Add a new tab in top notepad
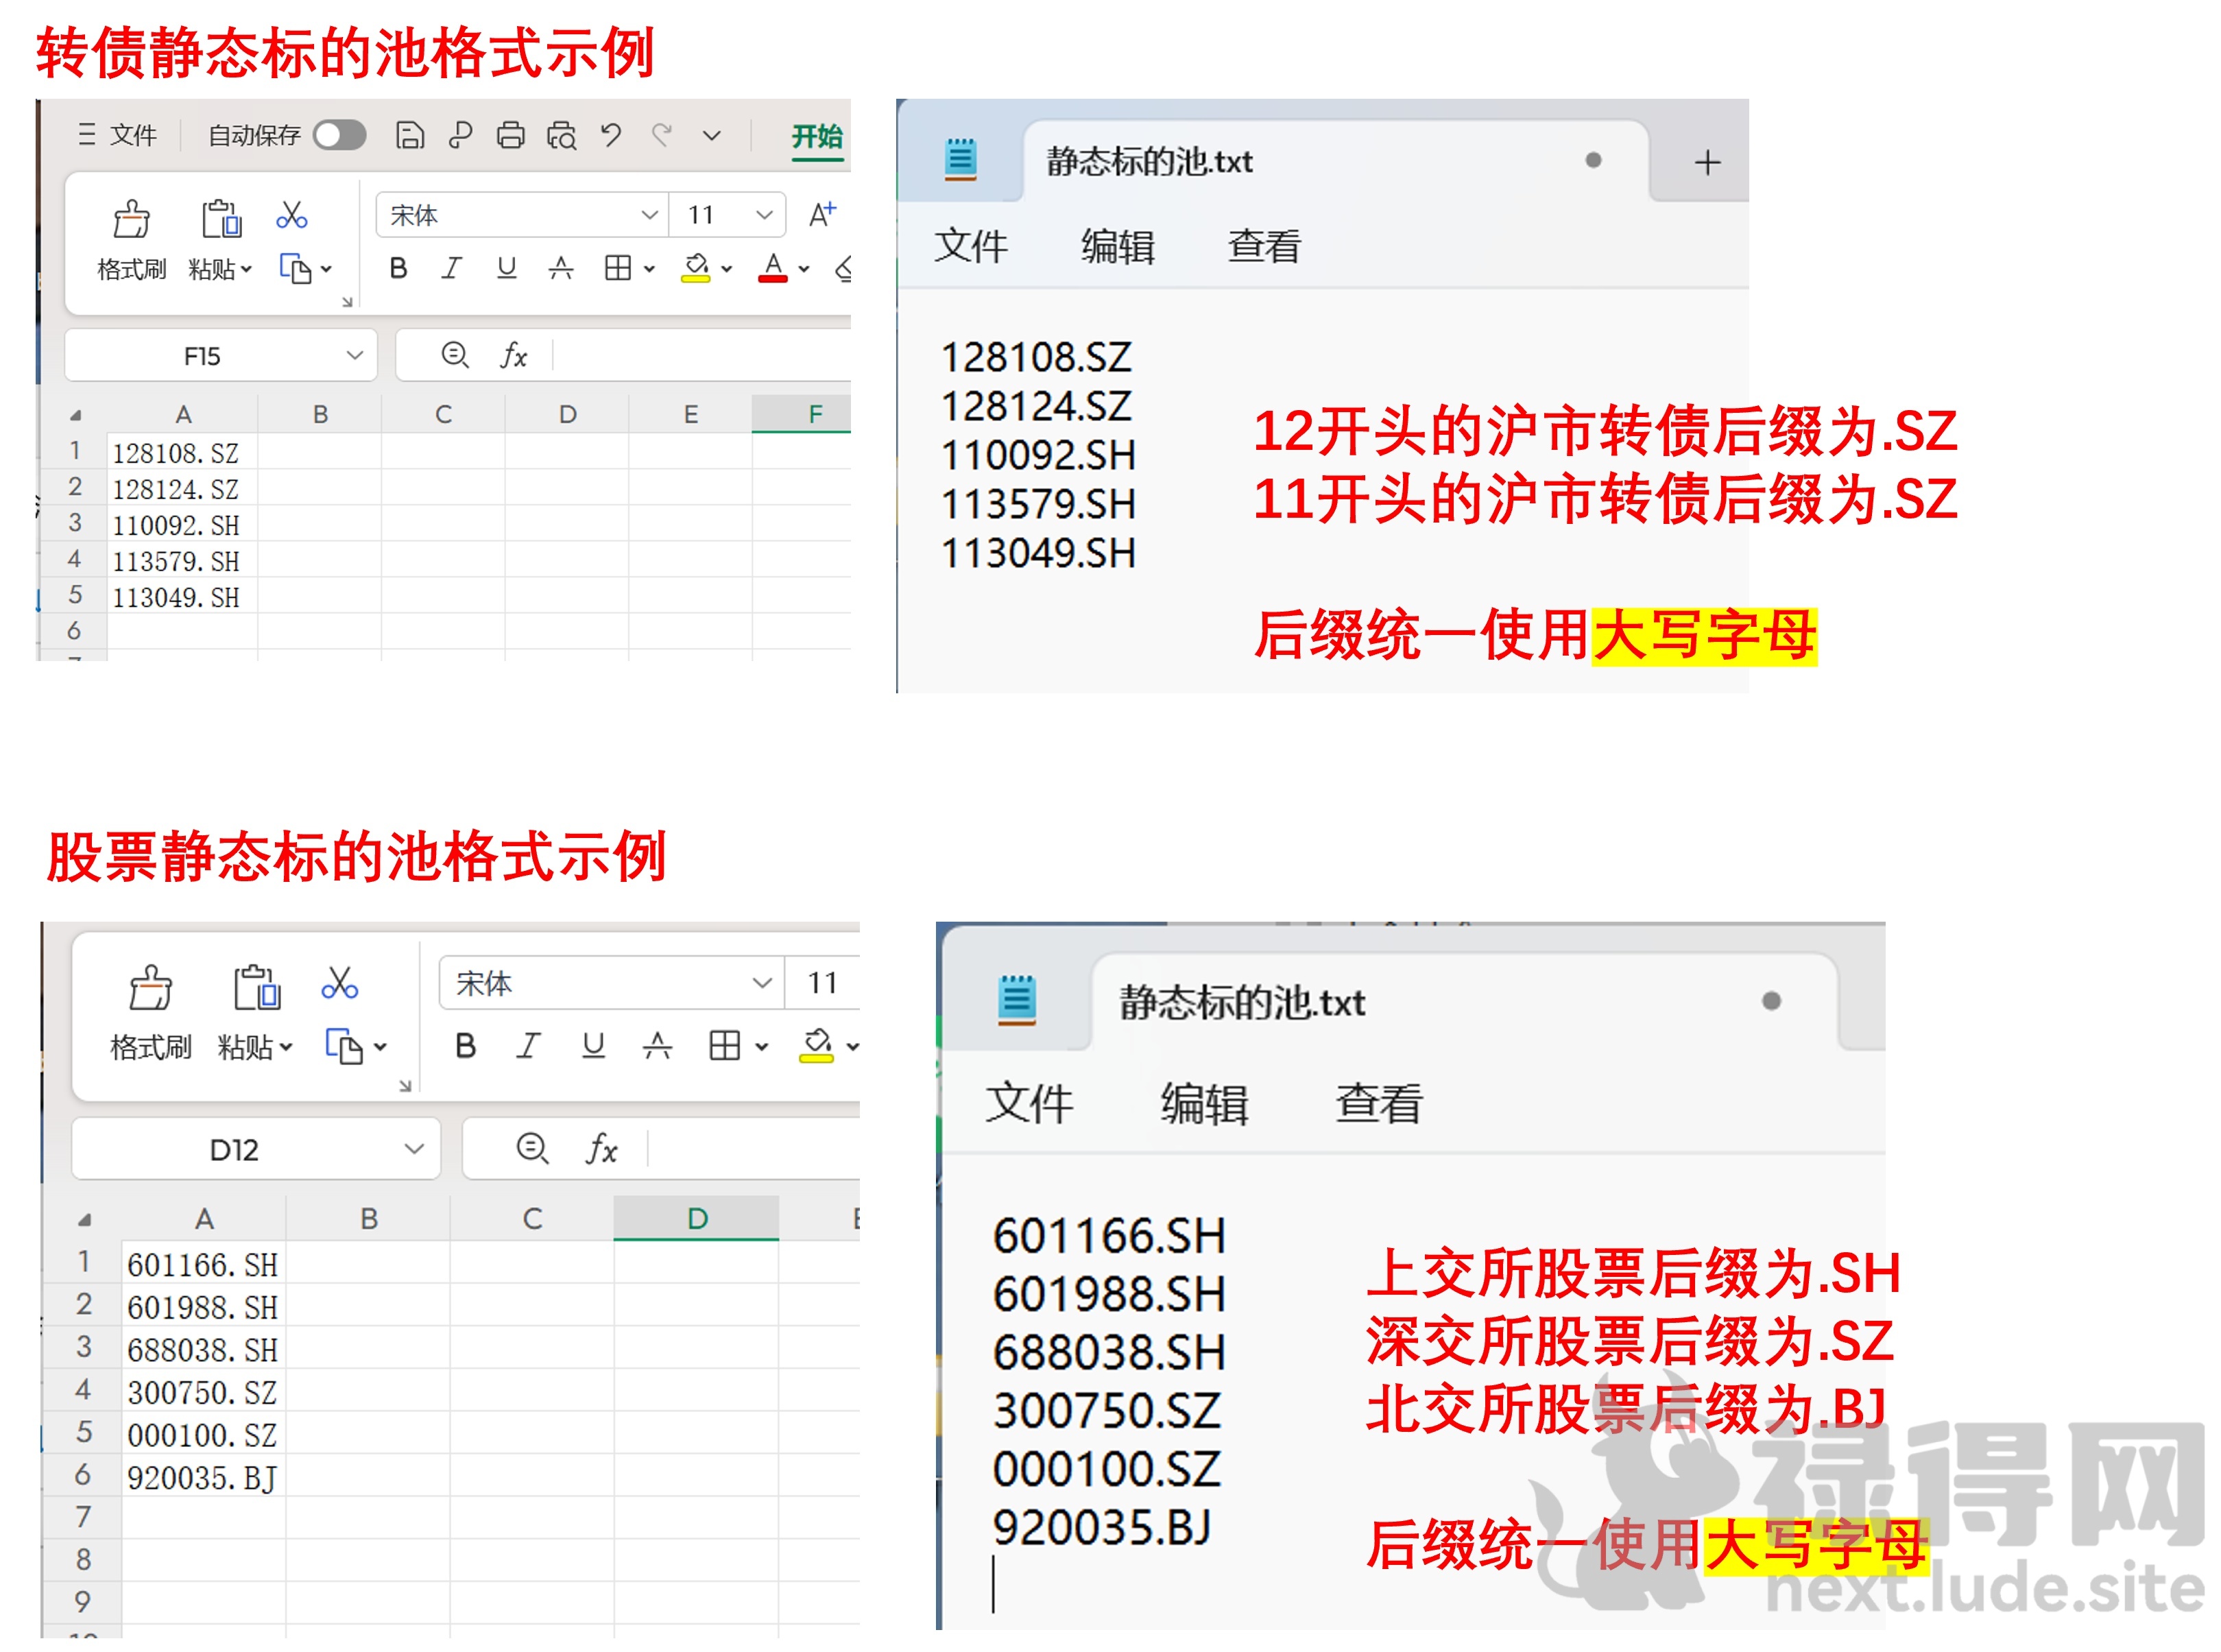2221x1652 pixels. (x=1707, y=162)
